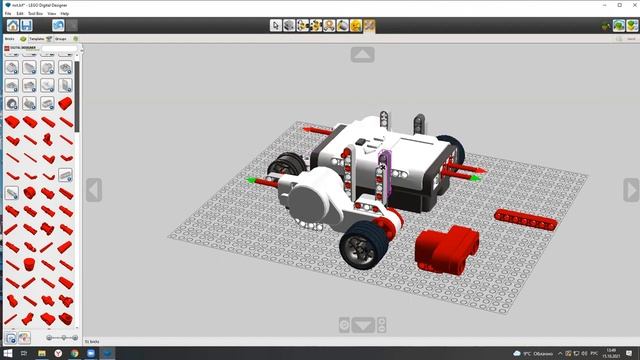Viewport: 640px width, 360px height.
Task: Open Google Chrome from the taskbar
Action: [x=74, y=353]
